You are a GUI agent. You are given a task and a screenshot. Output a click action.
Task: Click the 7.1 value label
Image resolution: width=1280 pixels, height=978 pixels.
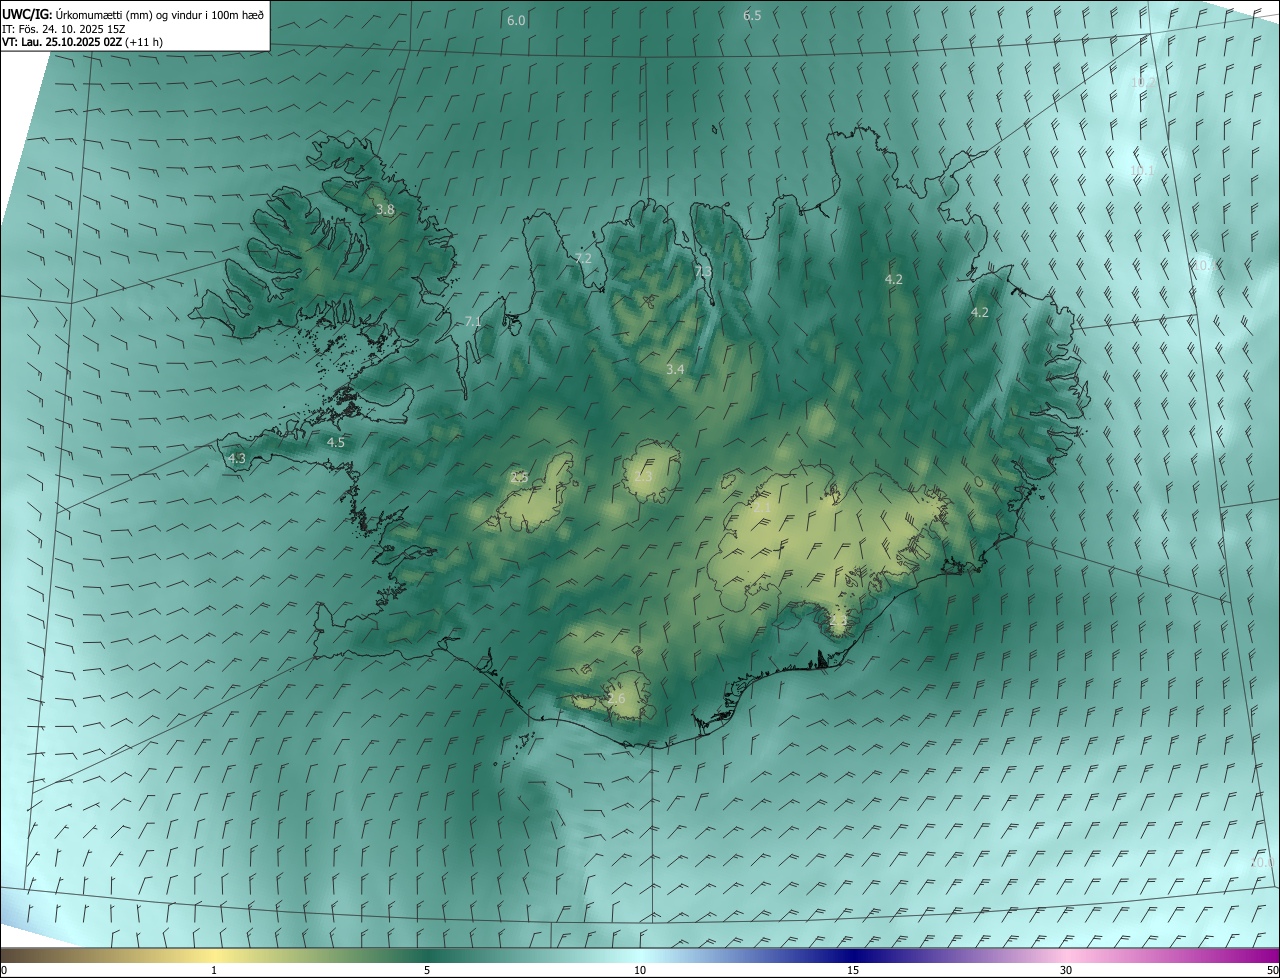point(473,321)
